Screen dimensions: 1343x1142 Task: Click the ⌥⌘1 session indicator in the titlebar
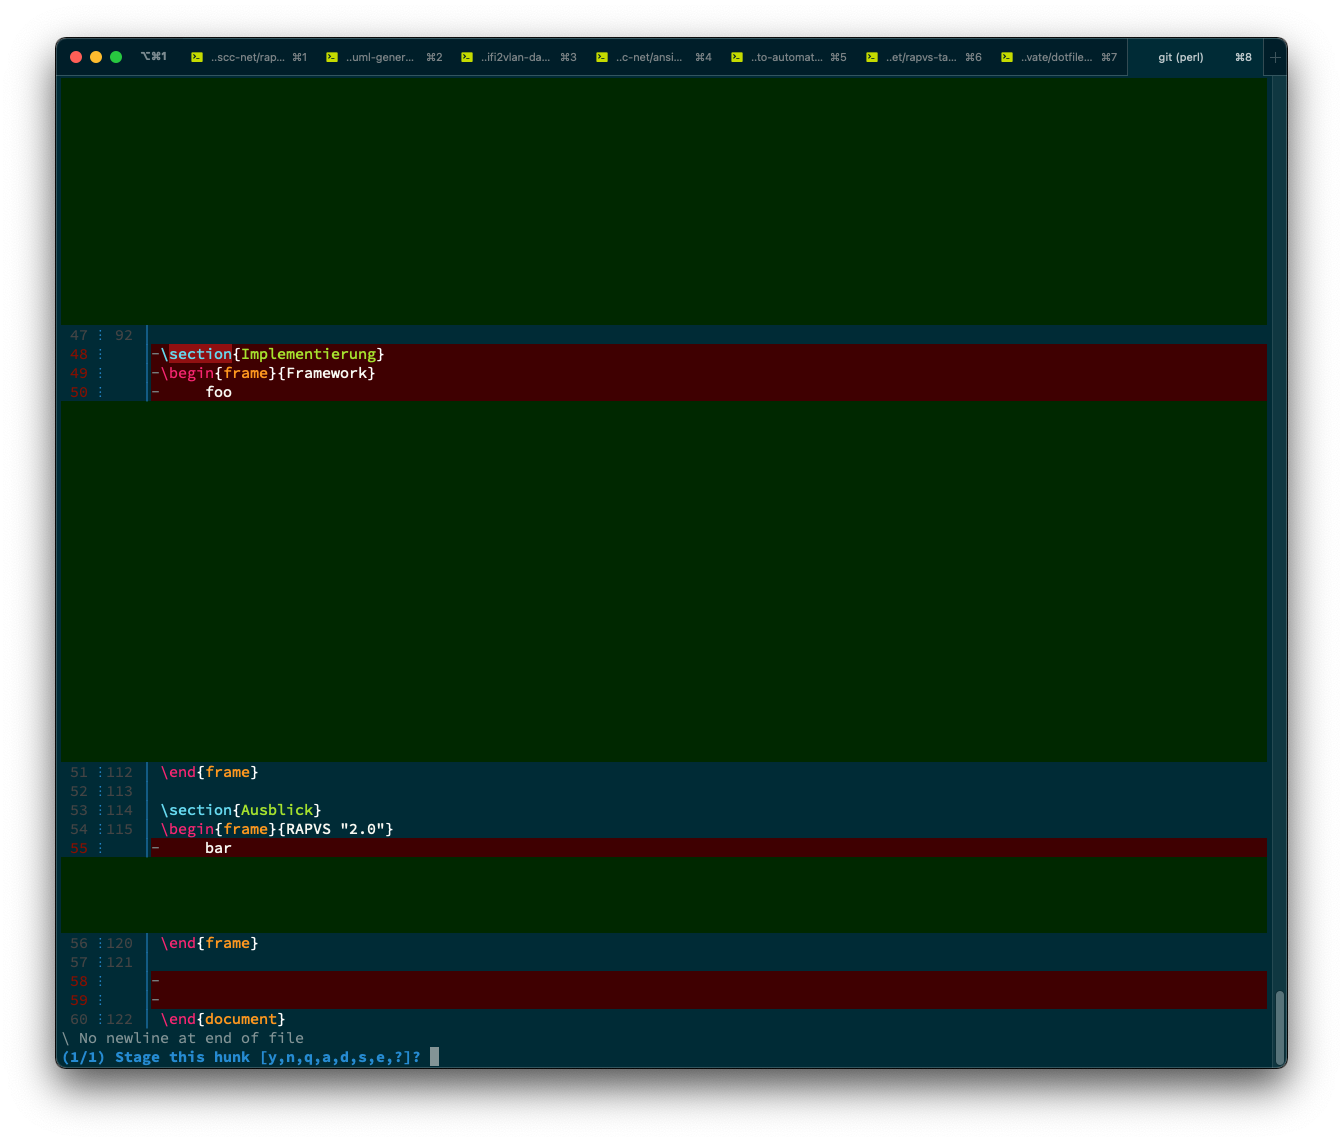pyautogui.click(x=155, y=57)
